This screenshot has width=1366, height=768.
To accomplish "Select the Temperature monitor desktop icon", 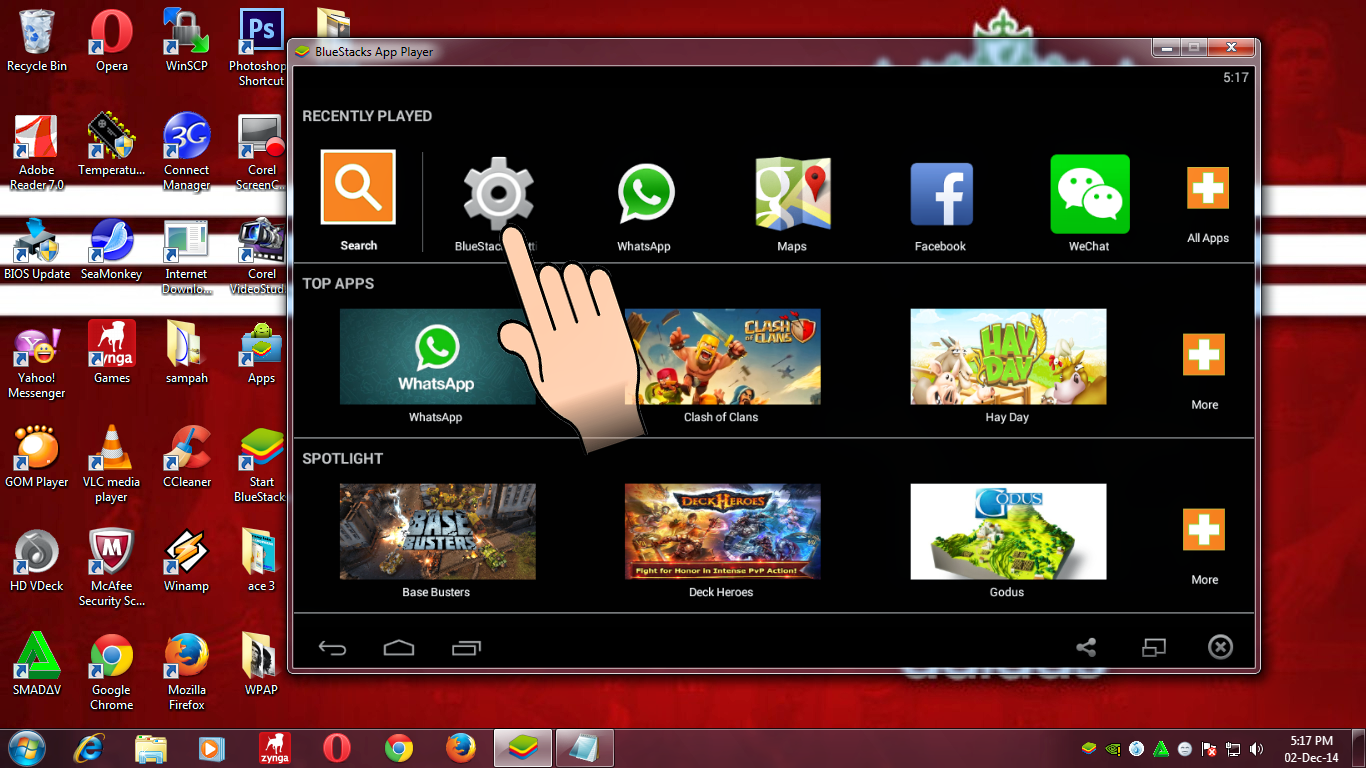I will coord(112,145).
